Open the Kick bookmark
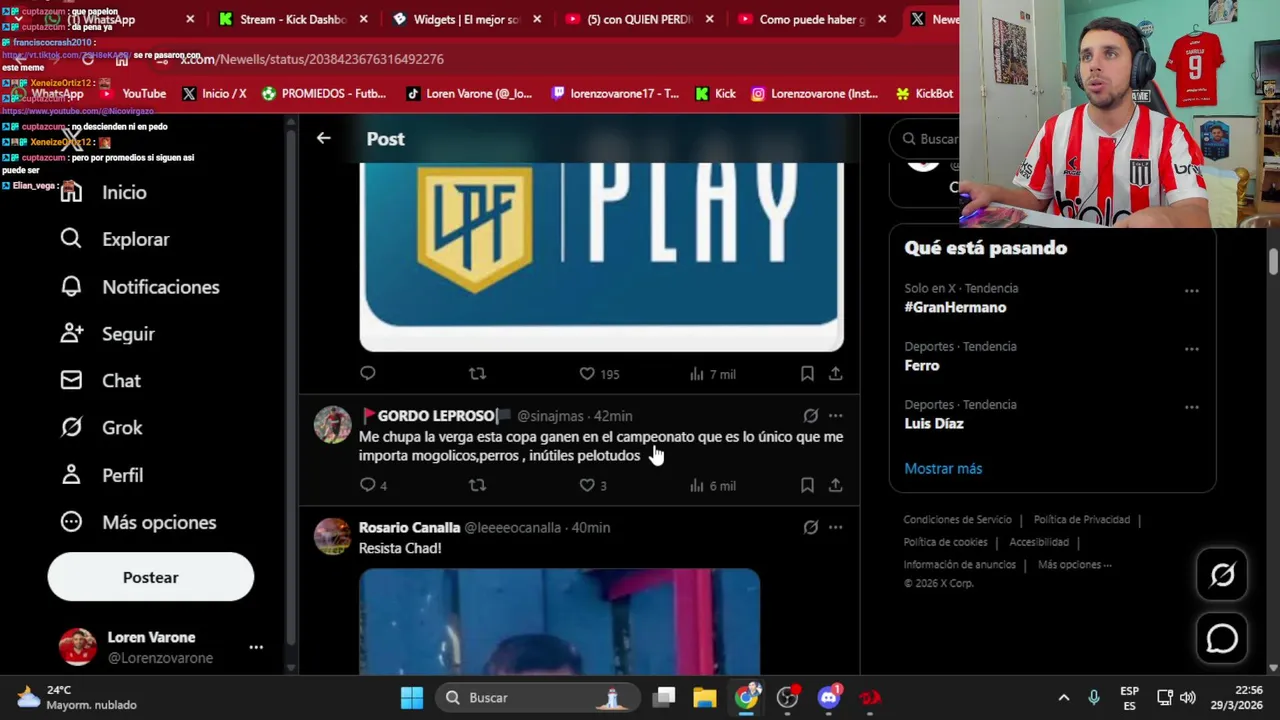This screenshot has width=1280, height=720. 715,93
